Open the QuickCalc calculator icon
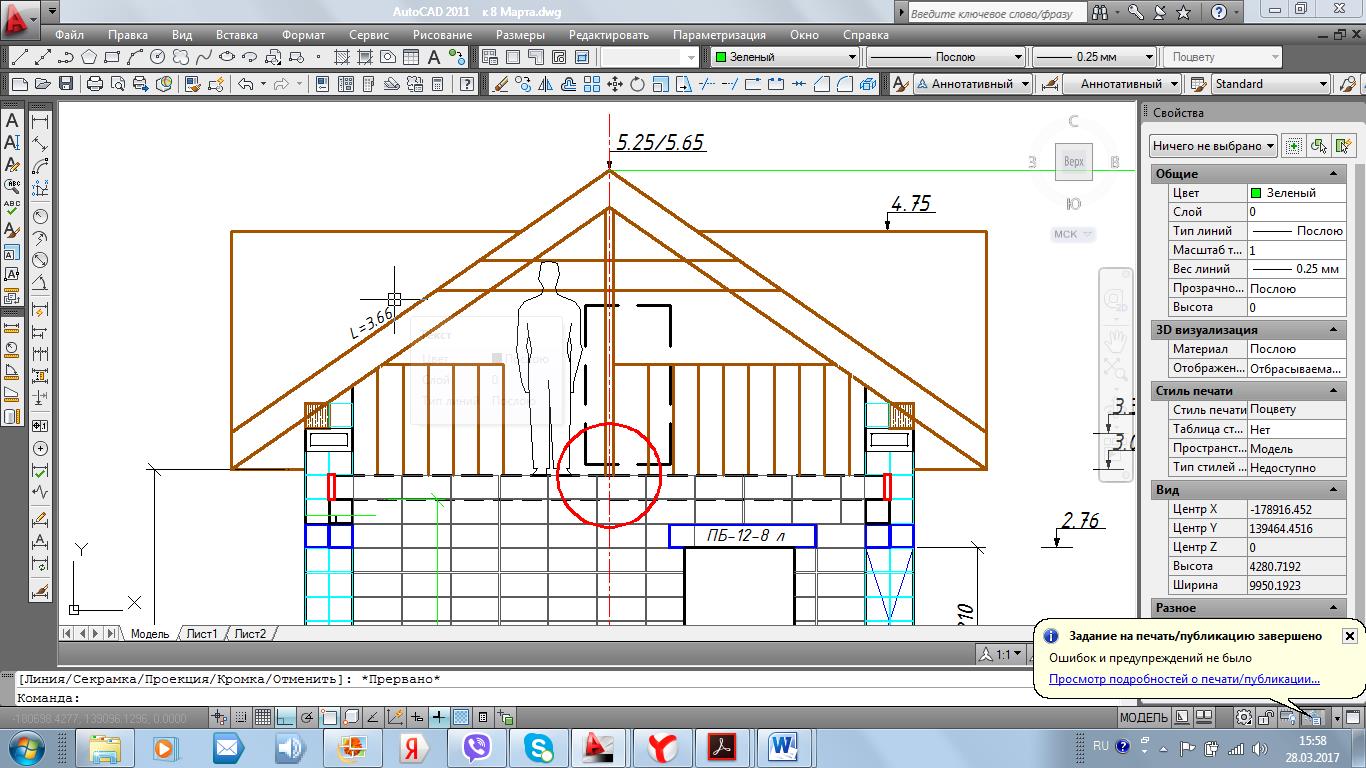 click(x=437, y=84)
